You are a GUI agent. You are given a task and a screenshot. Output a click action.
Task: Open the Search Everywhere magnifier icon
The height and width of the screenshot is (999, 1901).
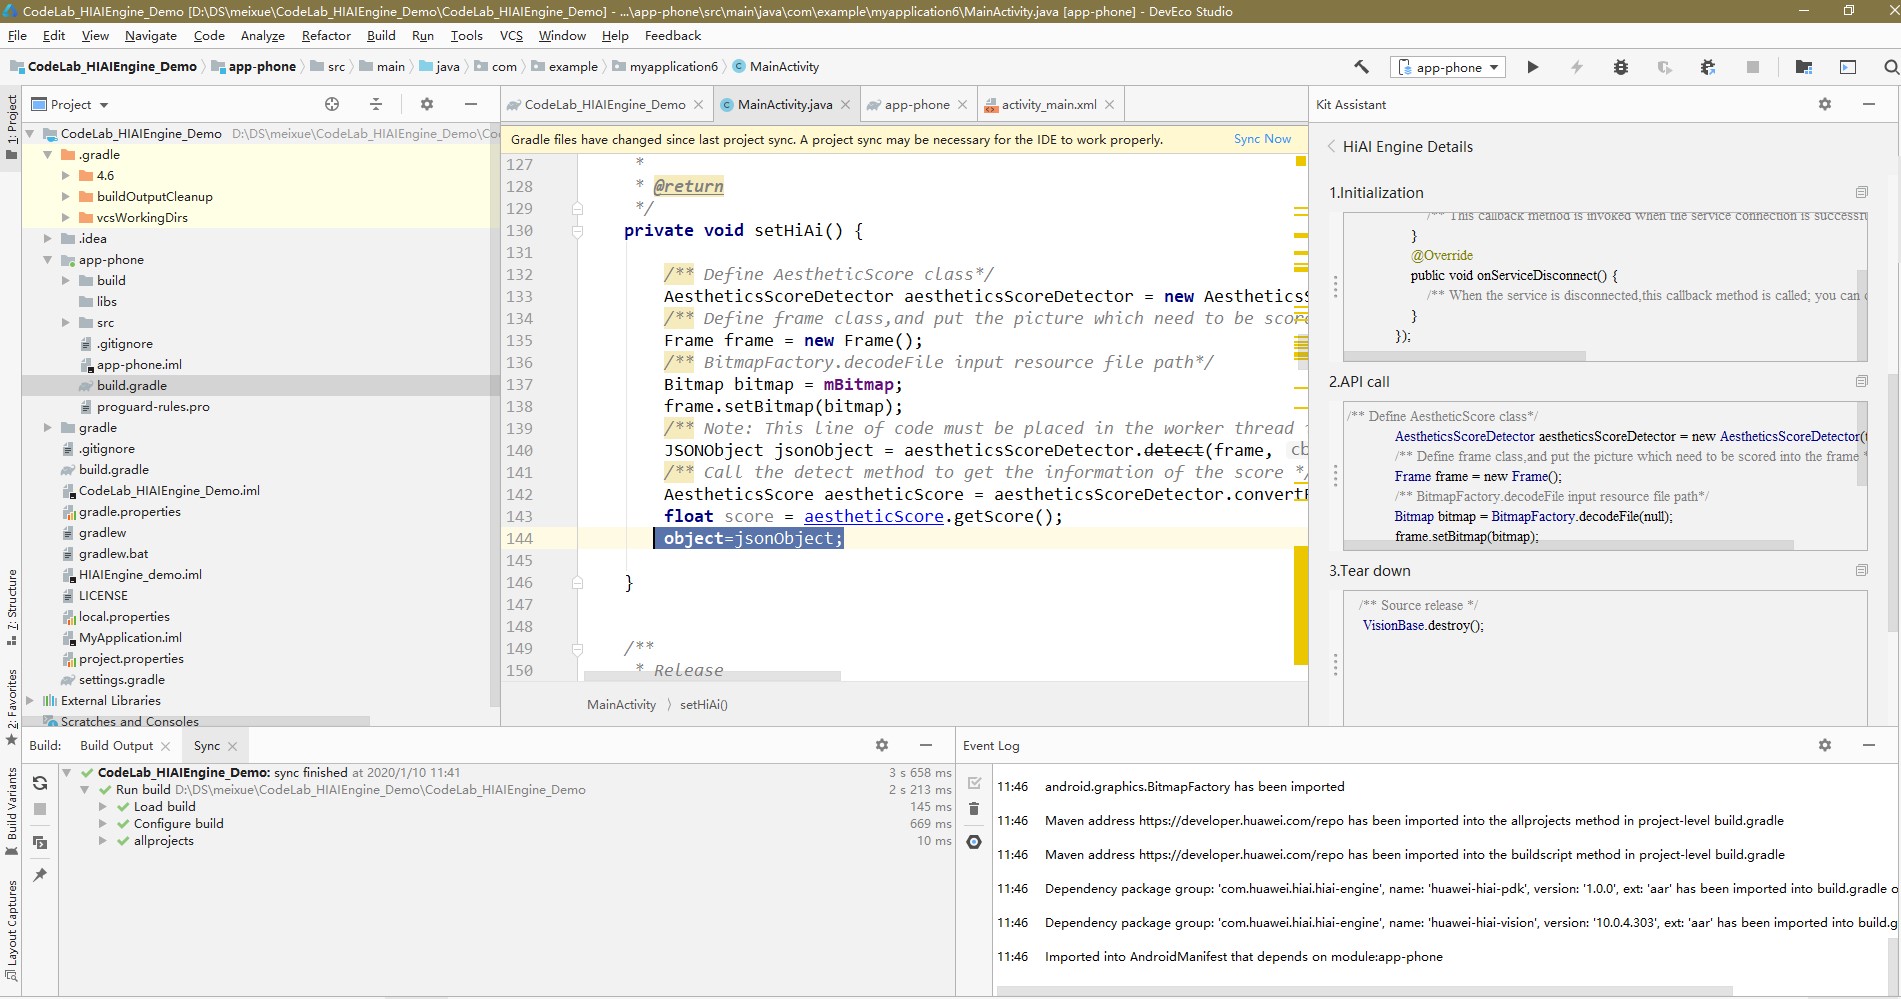[x=1890, y=67]
